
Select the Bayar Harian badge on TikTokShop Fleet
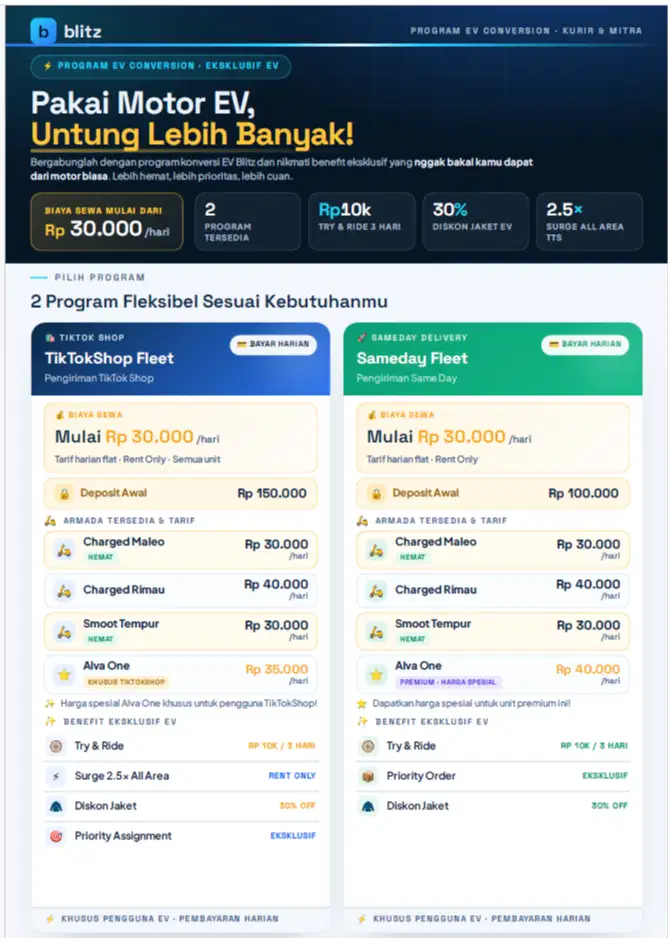[274, 344]
